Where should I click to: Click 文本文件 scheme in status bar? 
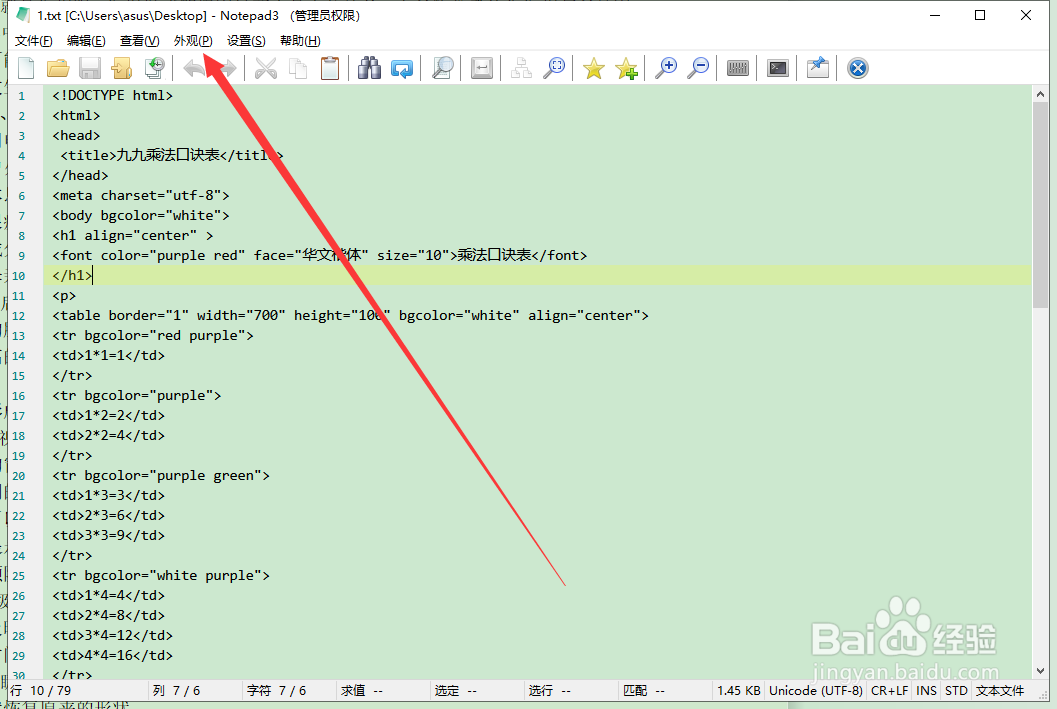point(1000,690)
